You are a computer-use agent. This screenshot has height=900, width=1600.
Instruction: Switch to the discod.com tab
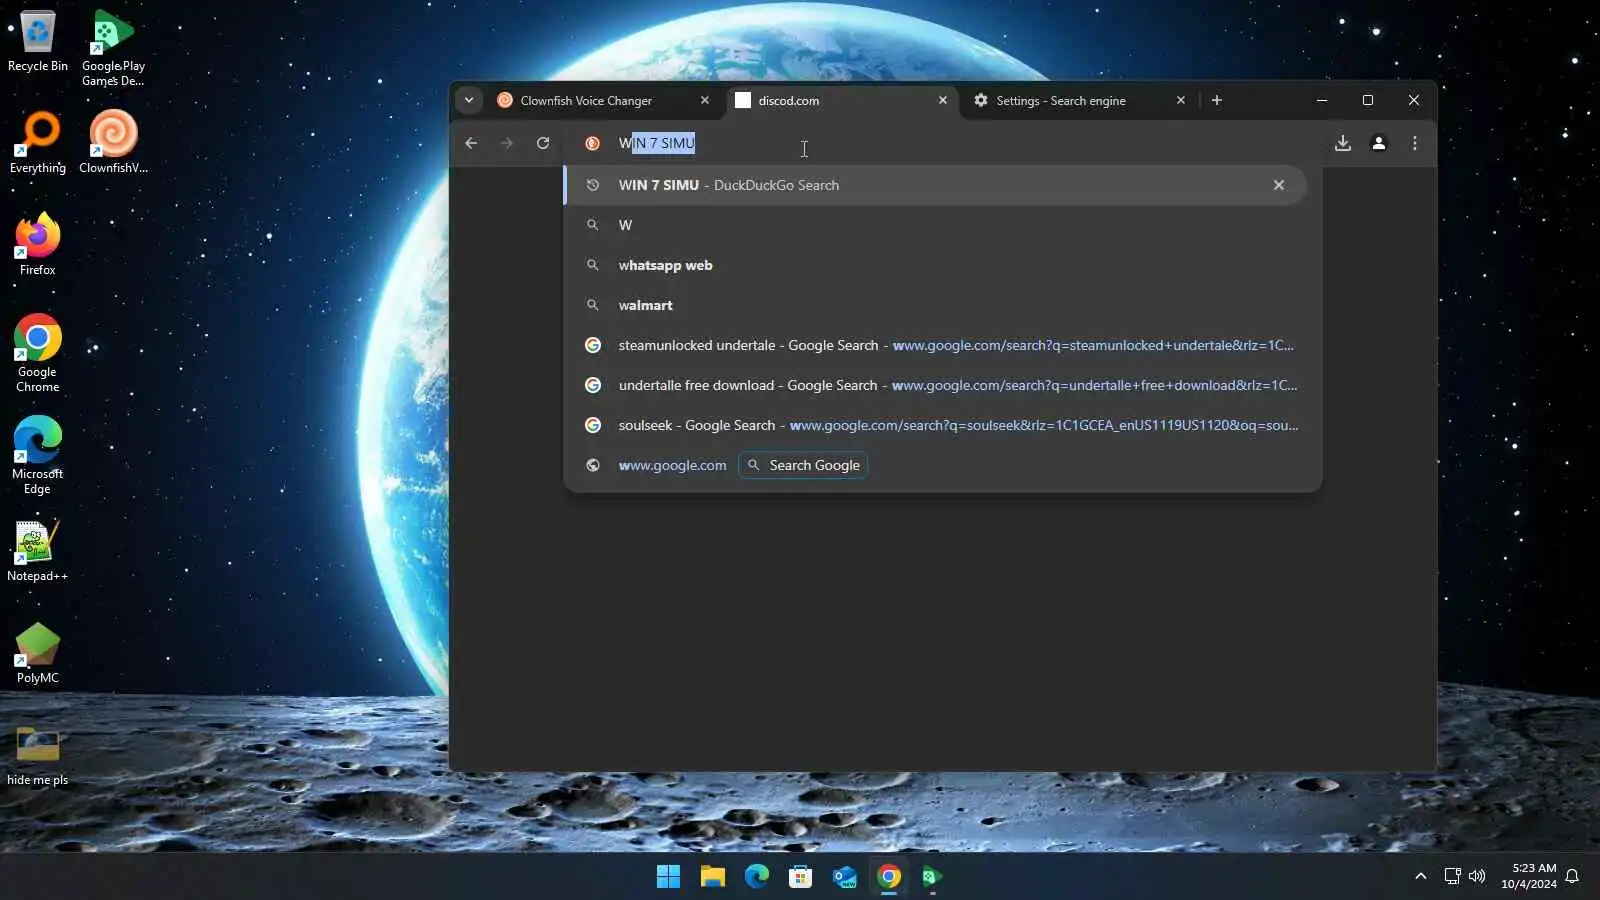click(842, 100)
